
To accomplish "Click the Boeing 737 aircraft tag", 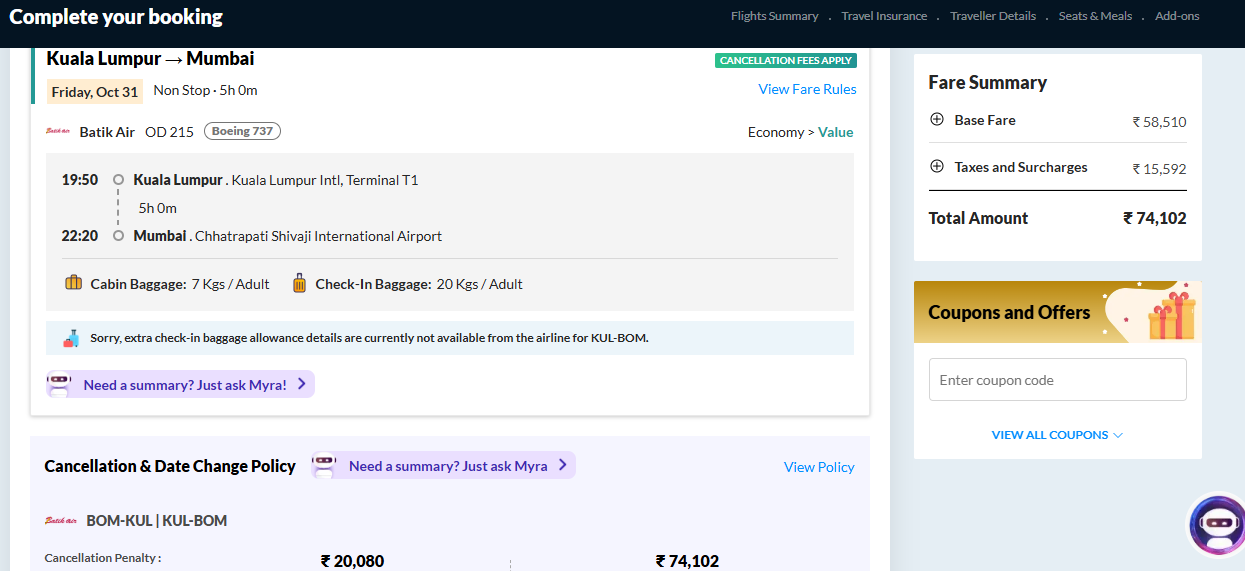I will tap(243, 131).
